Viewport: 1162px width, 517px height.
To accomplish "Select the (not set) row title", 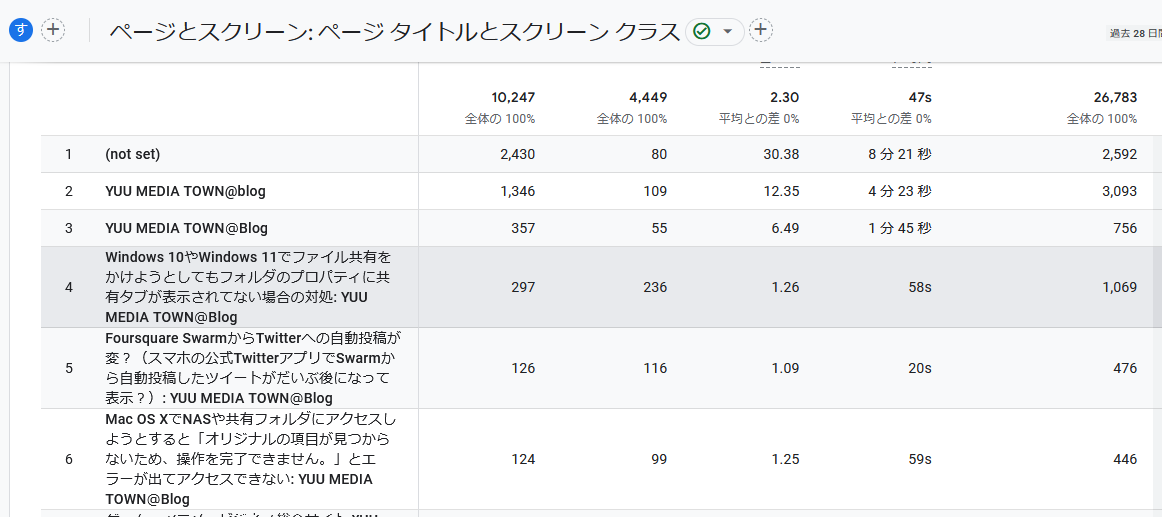I will (133, 154).
